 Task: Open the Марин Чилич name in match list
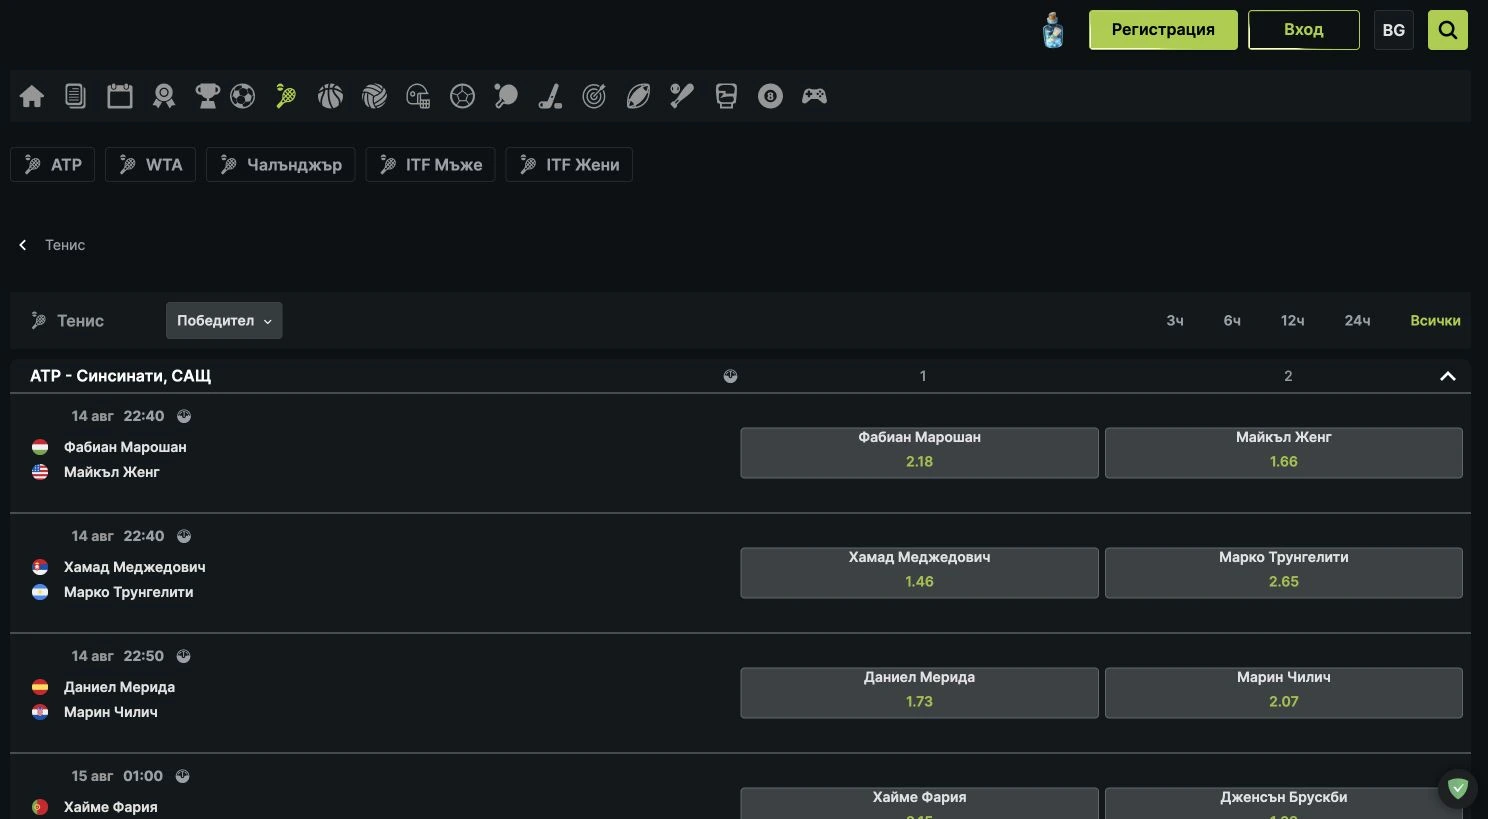pyautogui.click(x=111, y=712)
